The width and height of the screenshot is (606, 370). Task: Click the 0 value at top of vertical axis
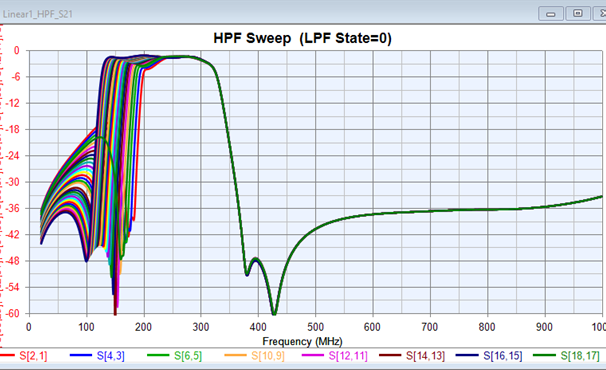pyautogui.click(x=17, y=50)
